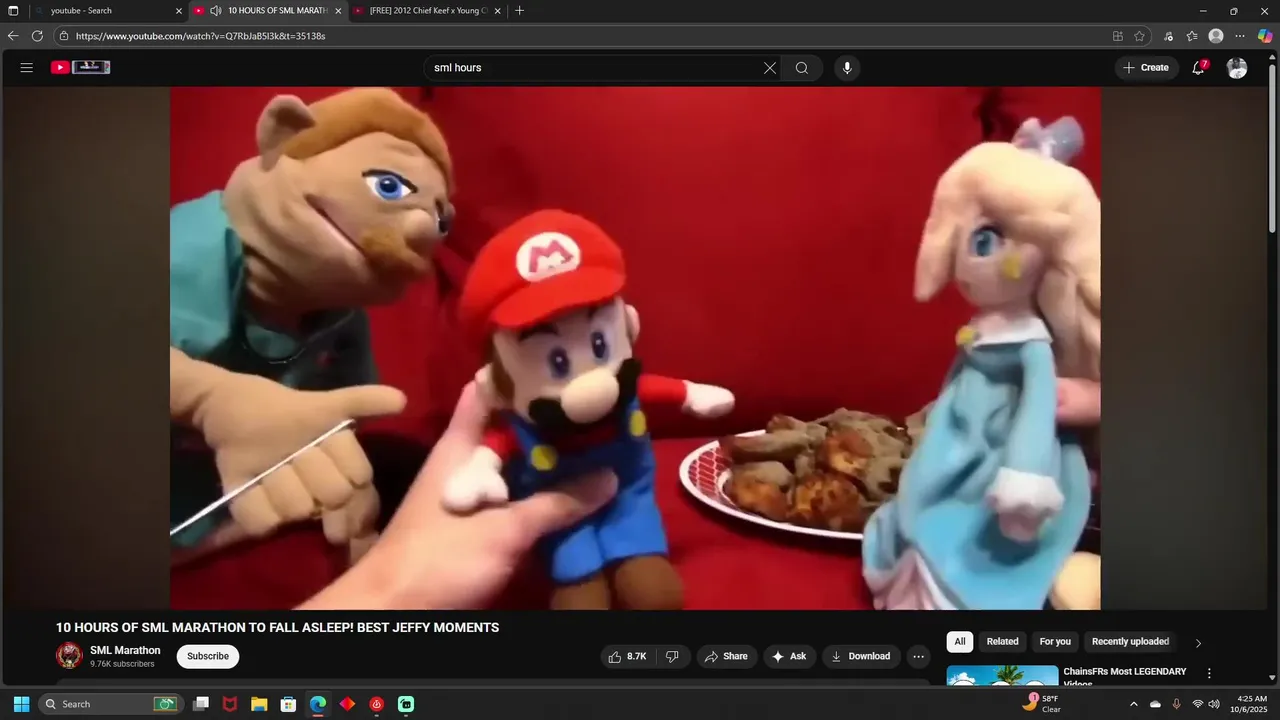Click the YouTube search magnifier button
Viewport: 1280px width, 720px height.
coord(802,68)
